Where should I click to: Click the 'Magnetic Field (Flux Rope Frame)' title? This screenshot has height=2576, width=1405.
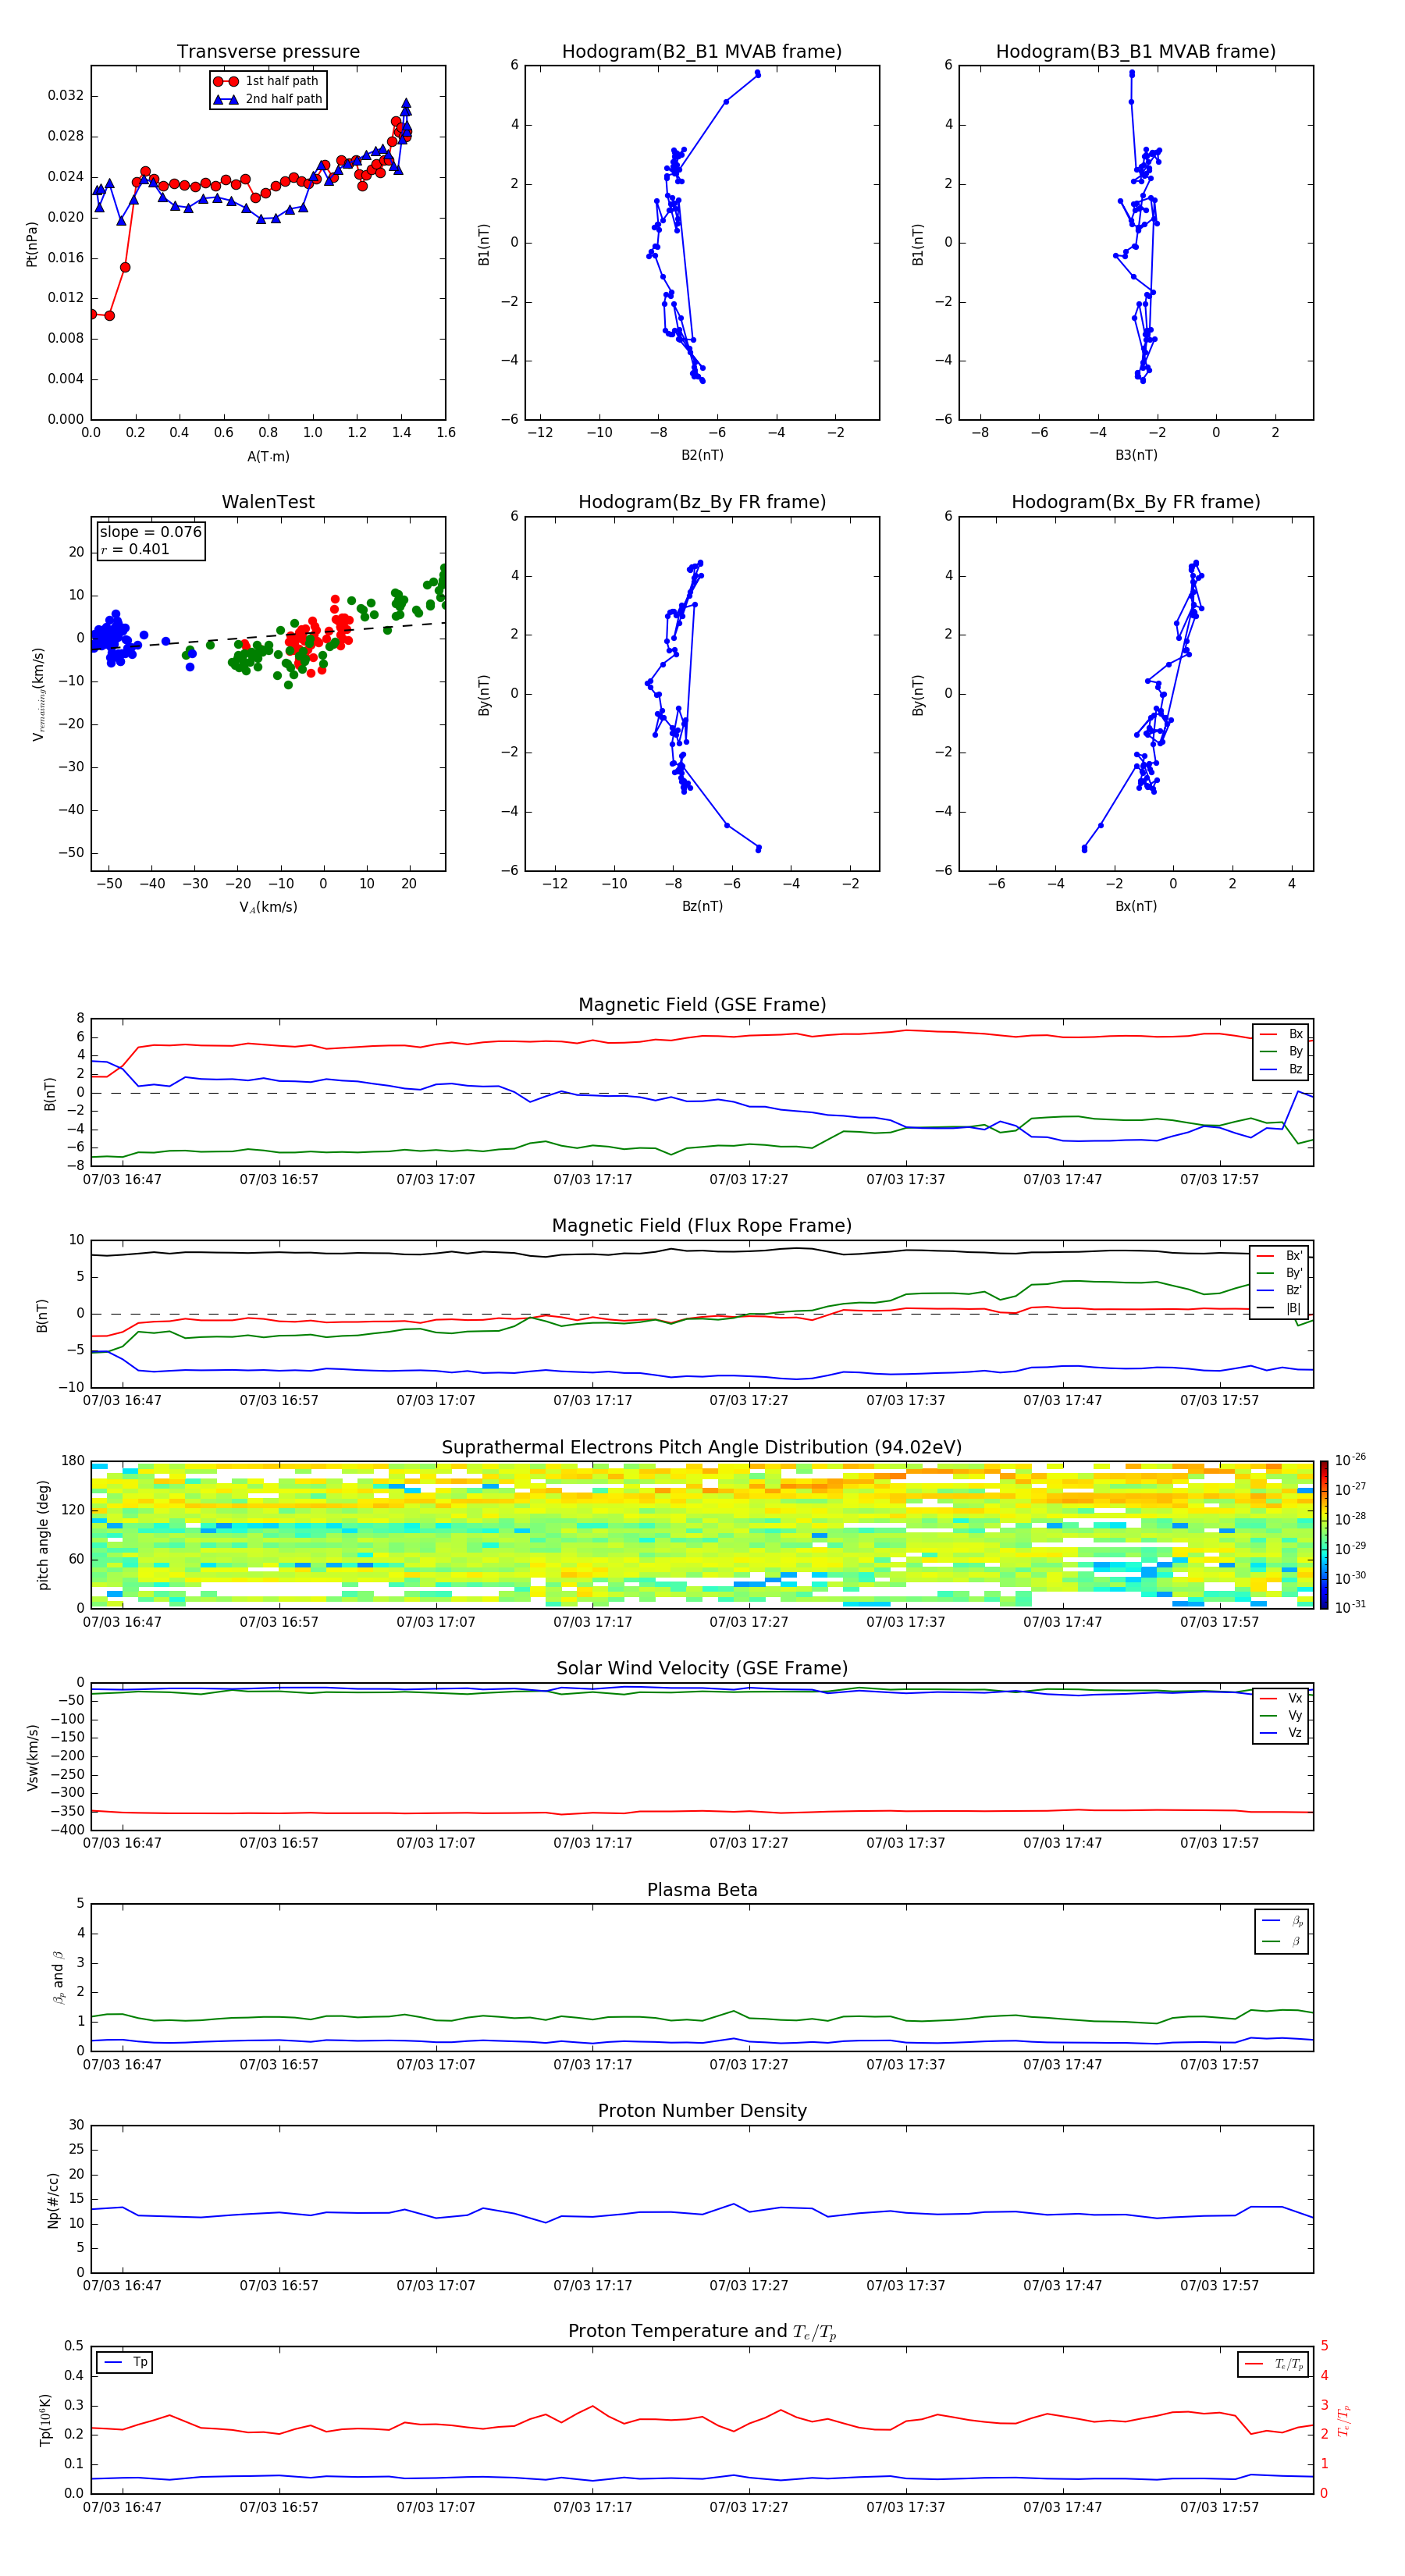click(x=702, y=1225)
